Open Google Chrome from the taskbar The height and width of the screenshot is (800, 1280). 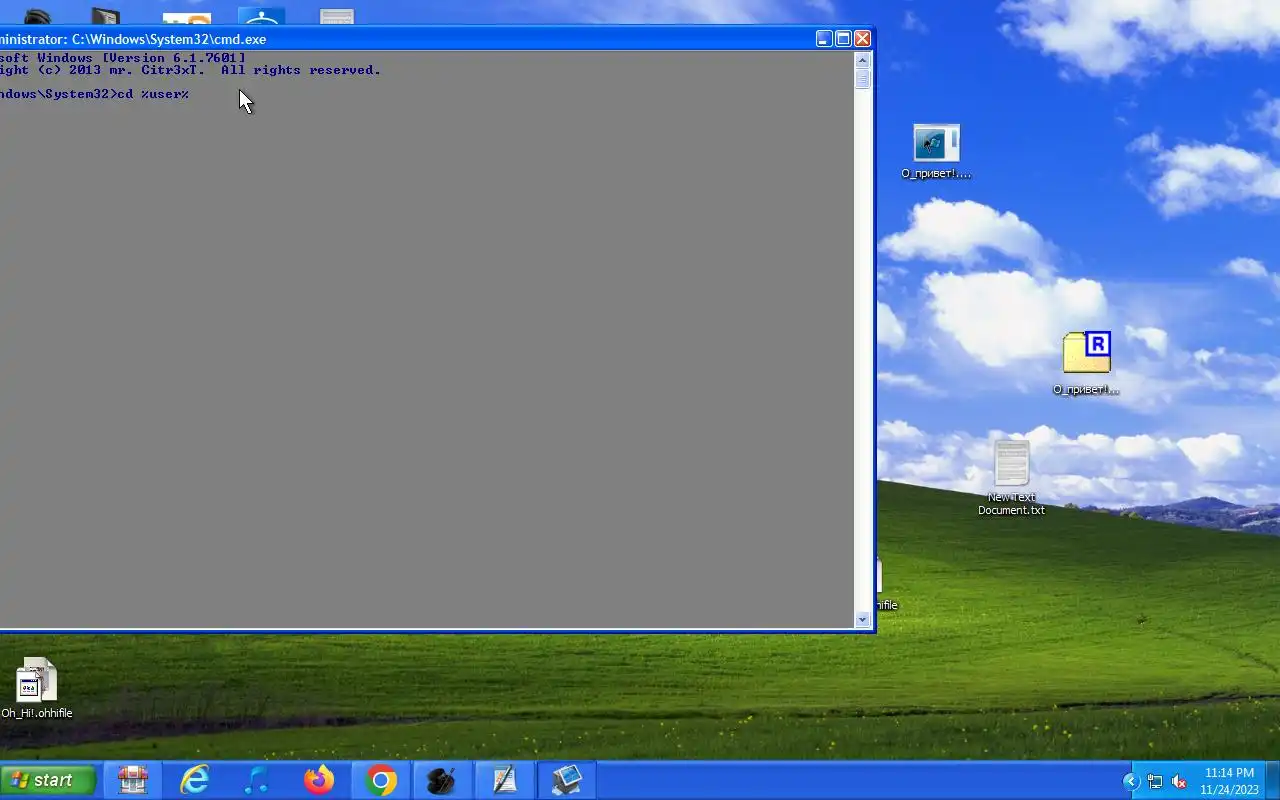381,780
